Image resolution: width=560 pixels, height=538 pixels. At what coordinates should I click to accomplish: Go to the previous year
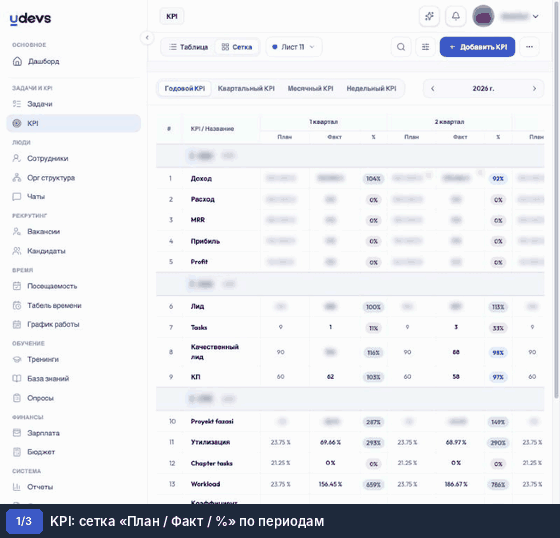432,88
